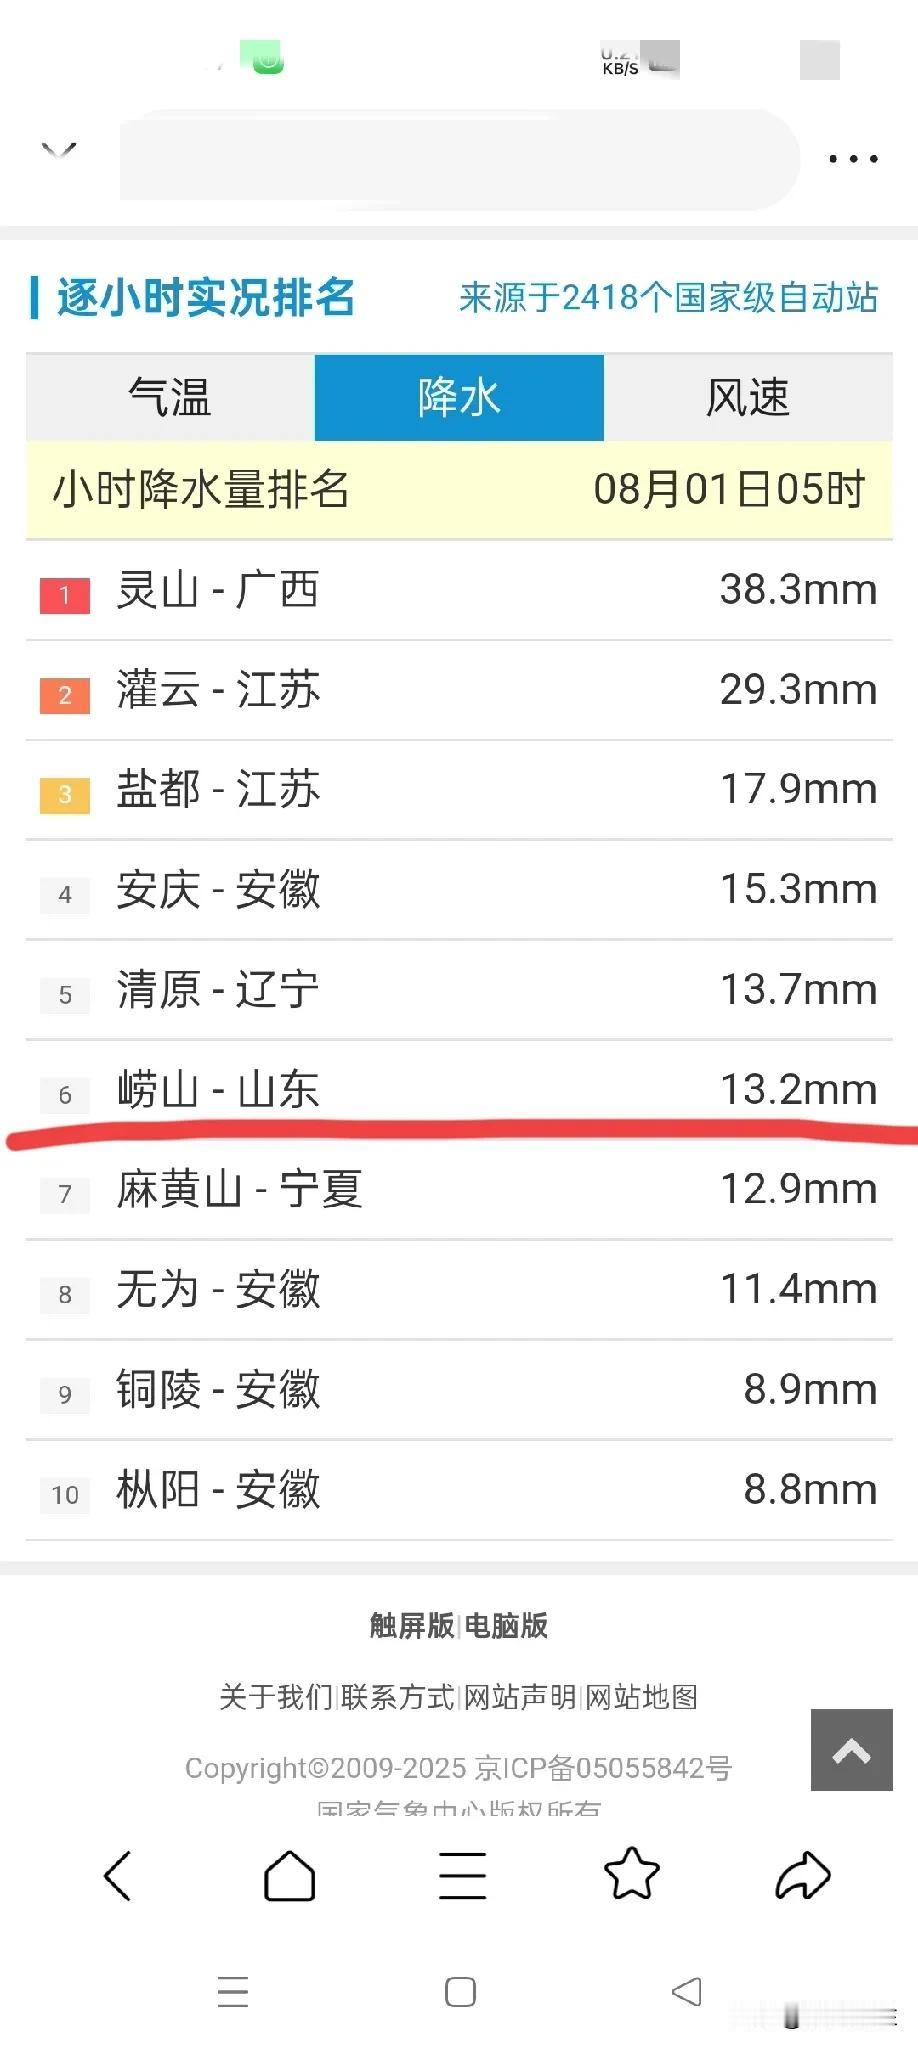Select the 降水 tab
Image resolution: width=918 pixels, height=2048 pixels.
[459, 397]
